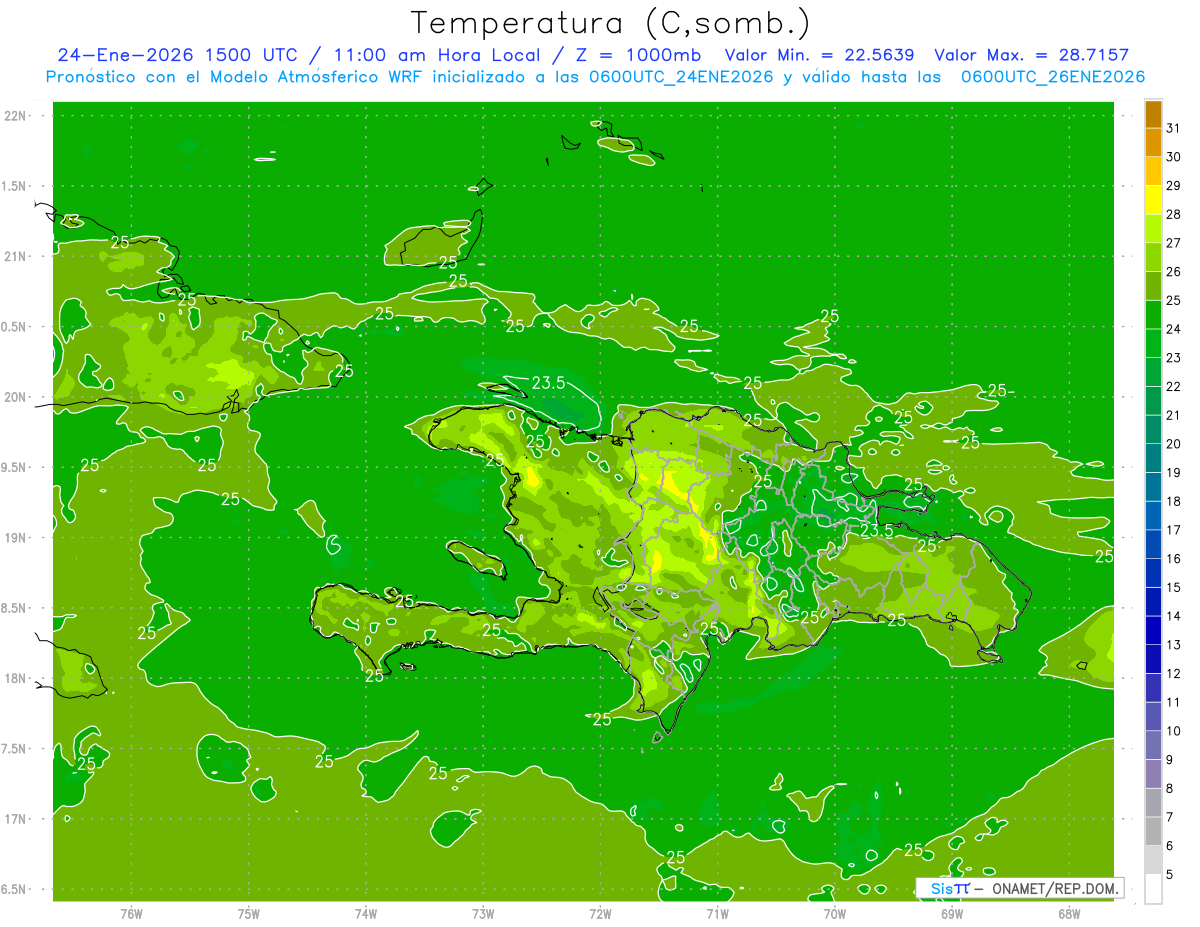Click the "20N" latitude axis label
The width and height of the screenshot is (1200, 927).
pyautogui.click(x=13, y=397)
